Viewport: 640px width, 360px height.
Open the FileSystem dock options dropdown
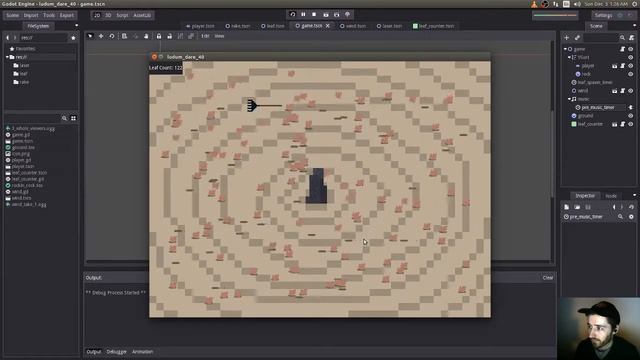76,26
